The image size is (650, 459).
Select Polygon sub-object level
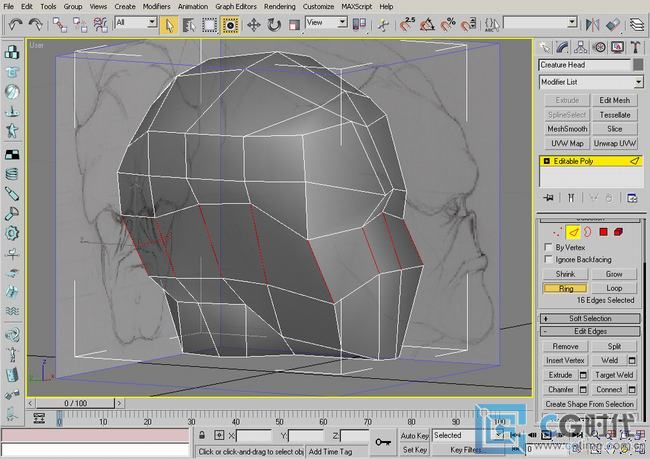click(604, 232)
